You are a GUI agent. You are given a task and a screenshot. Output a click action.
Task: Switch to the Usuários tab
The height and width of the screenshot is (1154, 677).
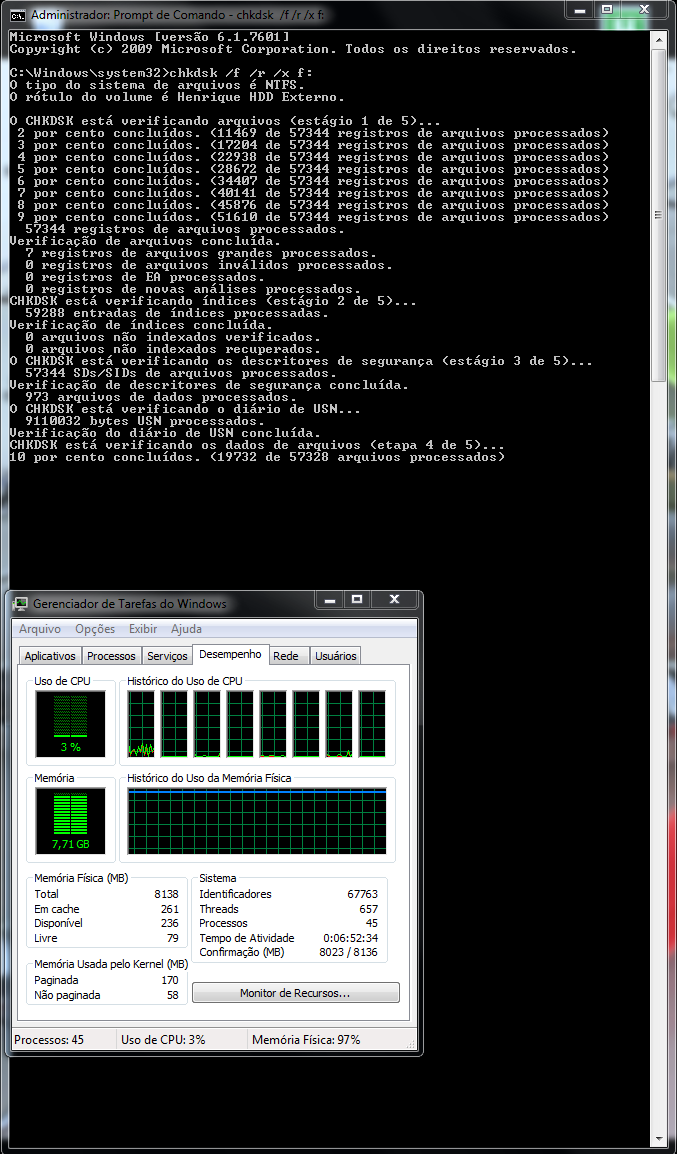click(x=336, y=656)
